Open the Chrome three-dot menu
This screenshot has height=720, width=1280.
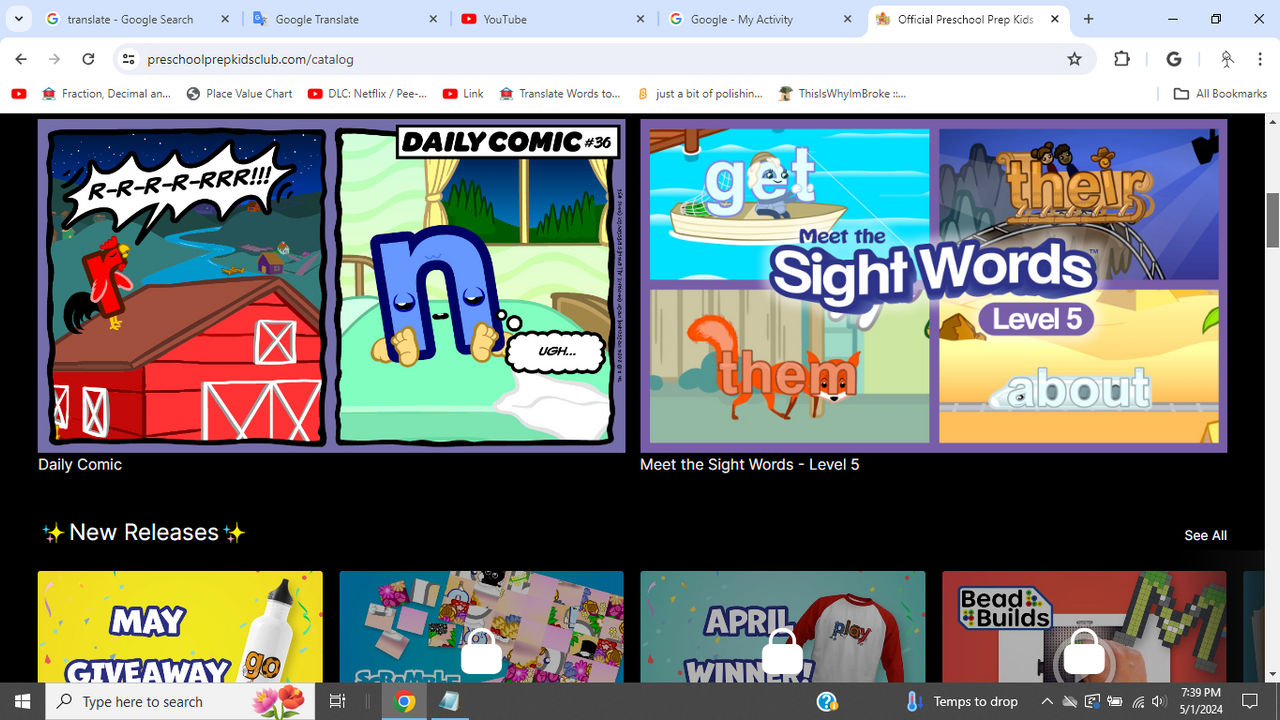point(1258,59)
